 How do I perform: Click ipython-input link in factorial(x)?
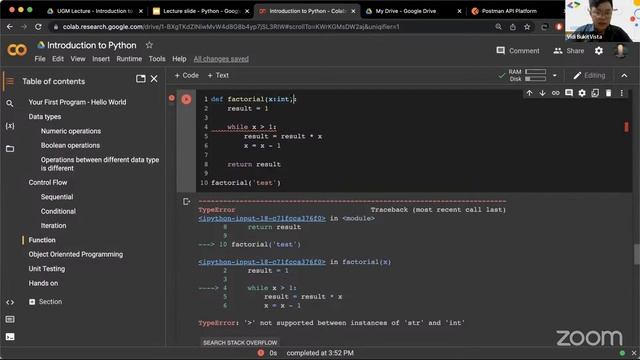coord(262,262)
